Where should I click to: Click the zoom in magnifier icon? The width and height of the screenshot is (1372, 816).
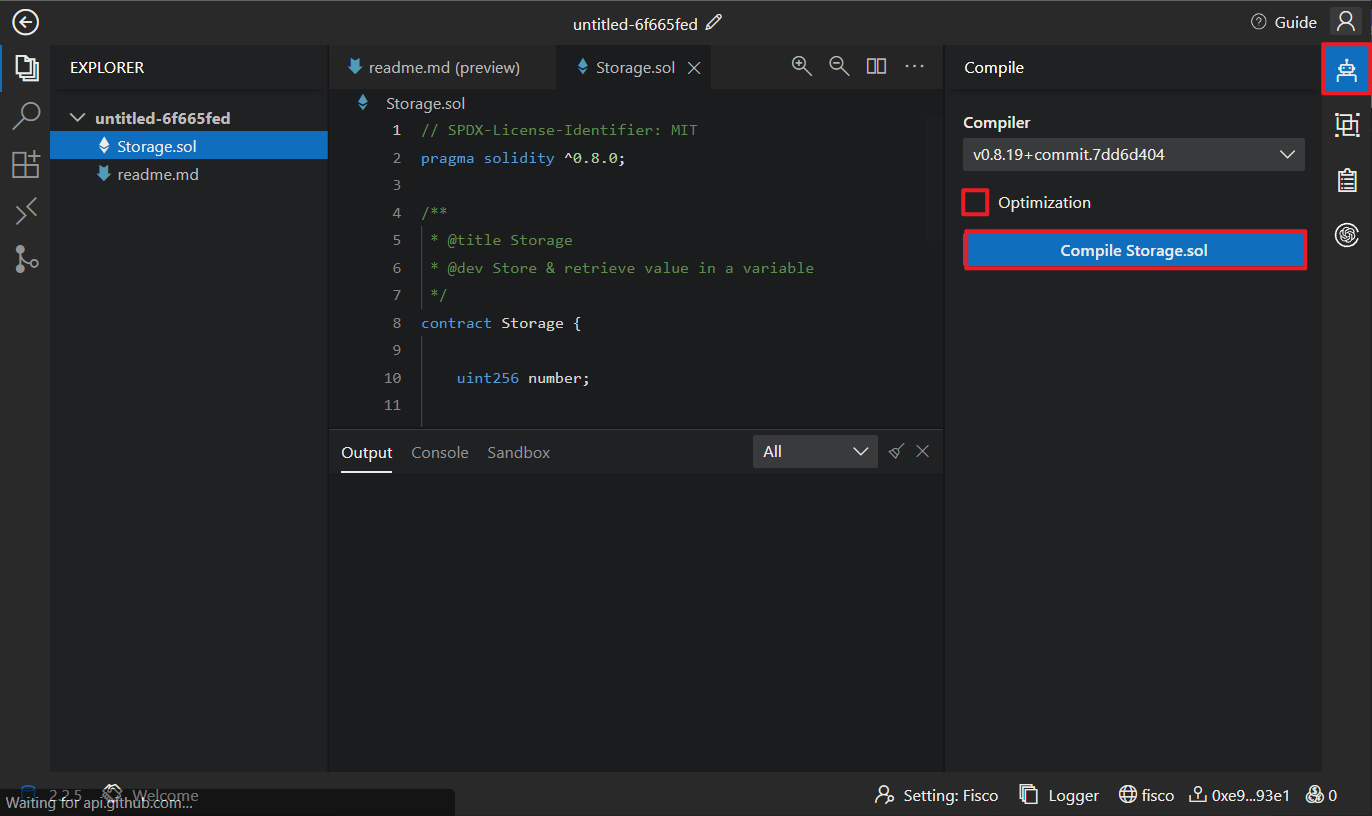coord(801,66)
